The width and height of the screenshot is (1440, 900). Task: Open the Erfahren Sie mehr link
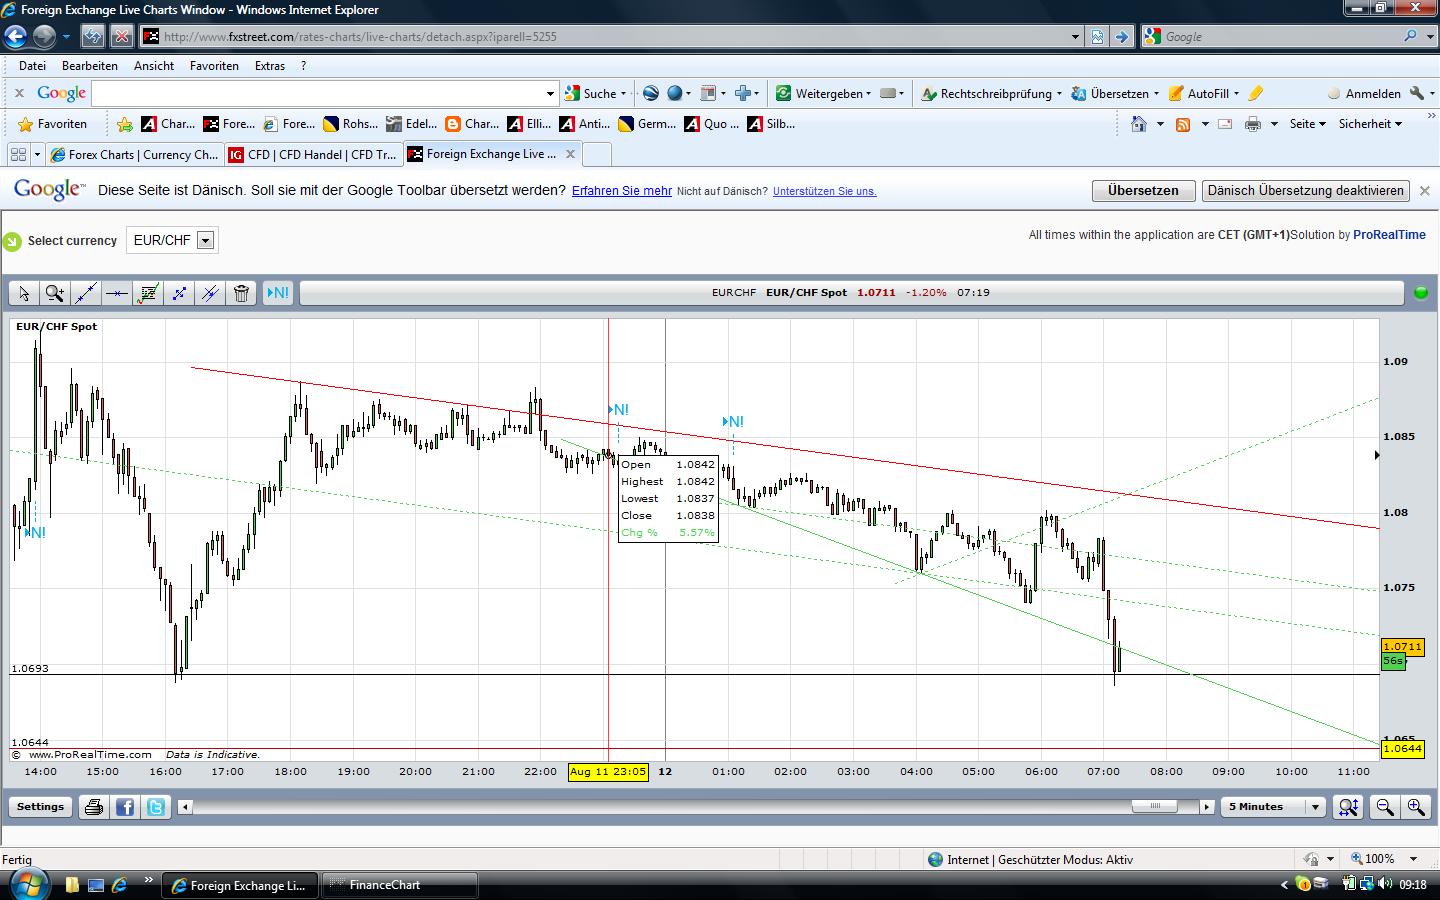coord(622,191)
